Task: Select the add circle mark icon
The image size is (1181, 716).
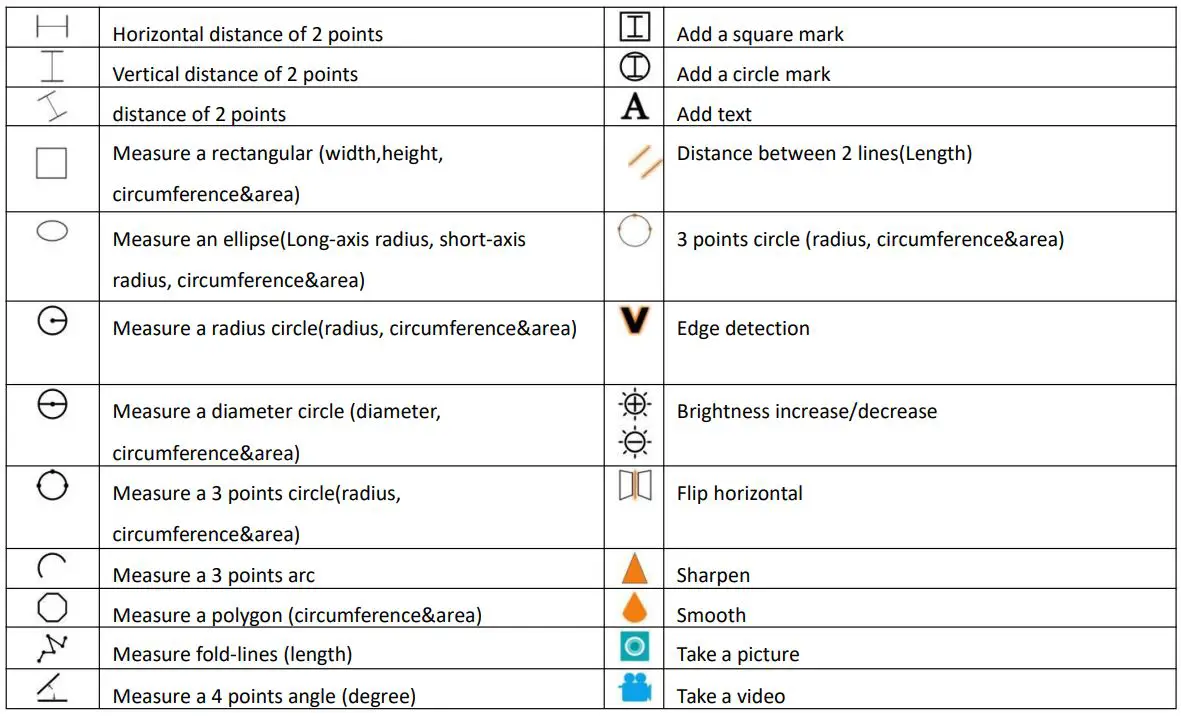Action: [635, 67]
